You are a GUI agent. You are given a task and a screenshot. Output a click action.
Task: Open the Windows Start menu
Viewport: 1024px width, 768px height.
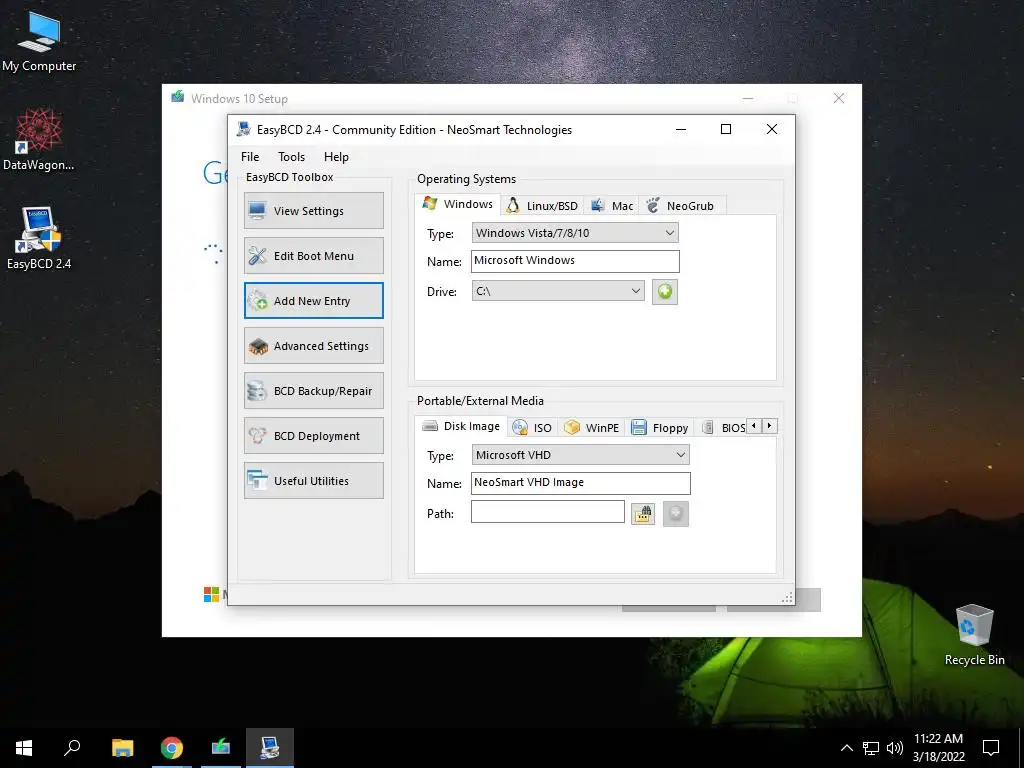click(24, 748)
